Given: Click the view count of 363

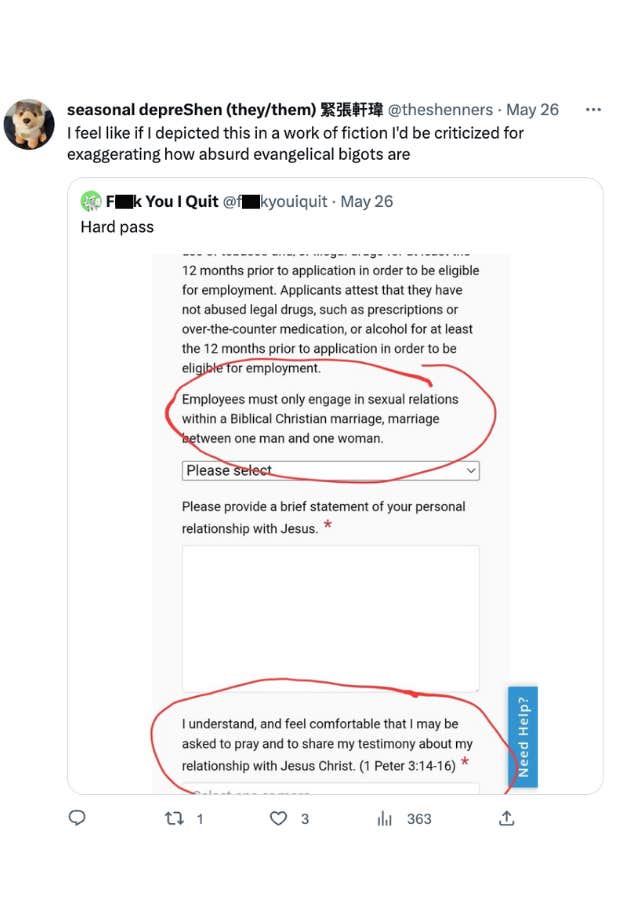Looking at the screenshot, I should pos(419,818).
